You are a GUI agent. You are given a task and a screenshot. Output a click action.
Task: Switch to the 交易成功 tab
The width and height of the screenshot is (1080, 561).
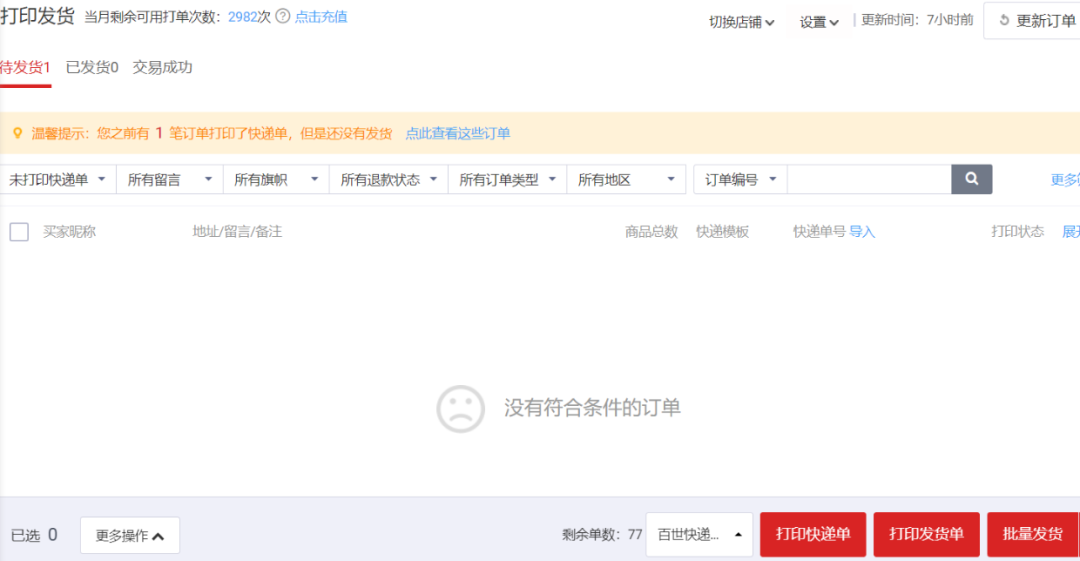tap(163, 68)
